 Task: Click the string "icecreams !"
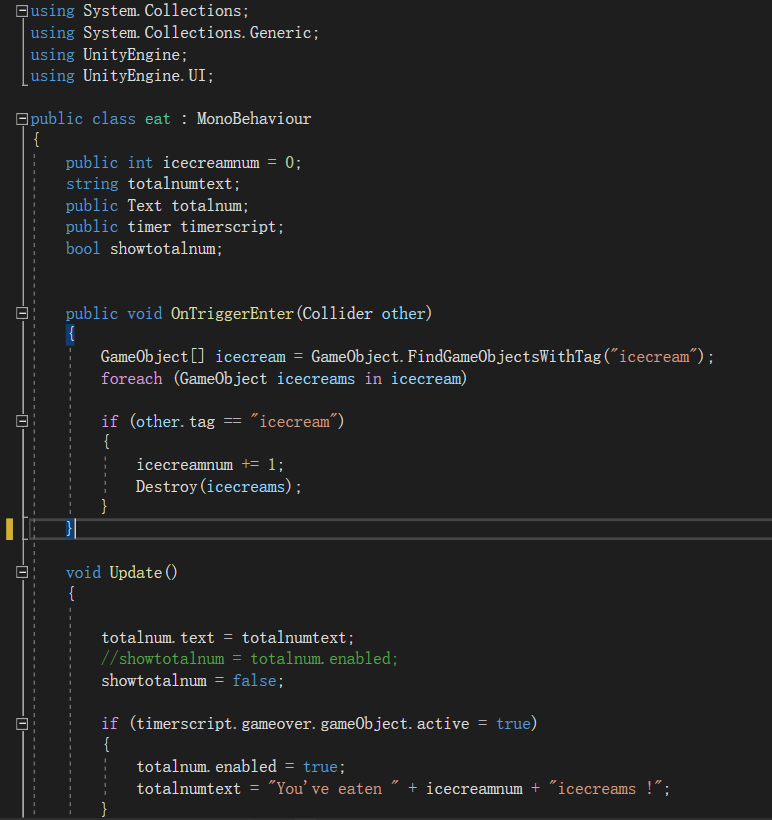[x=606, y=789]
